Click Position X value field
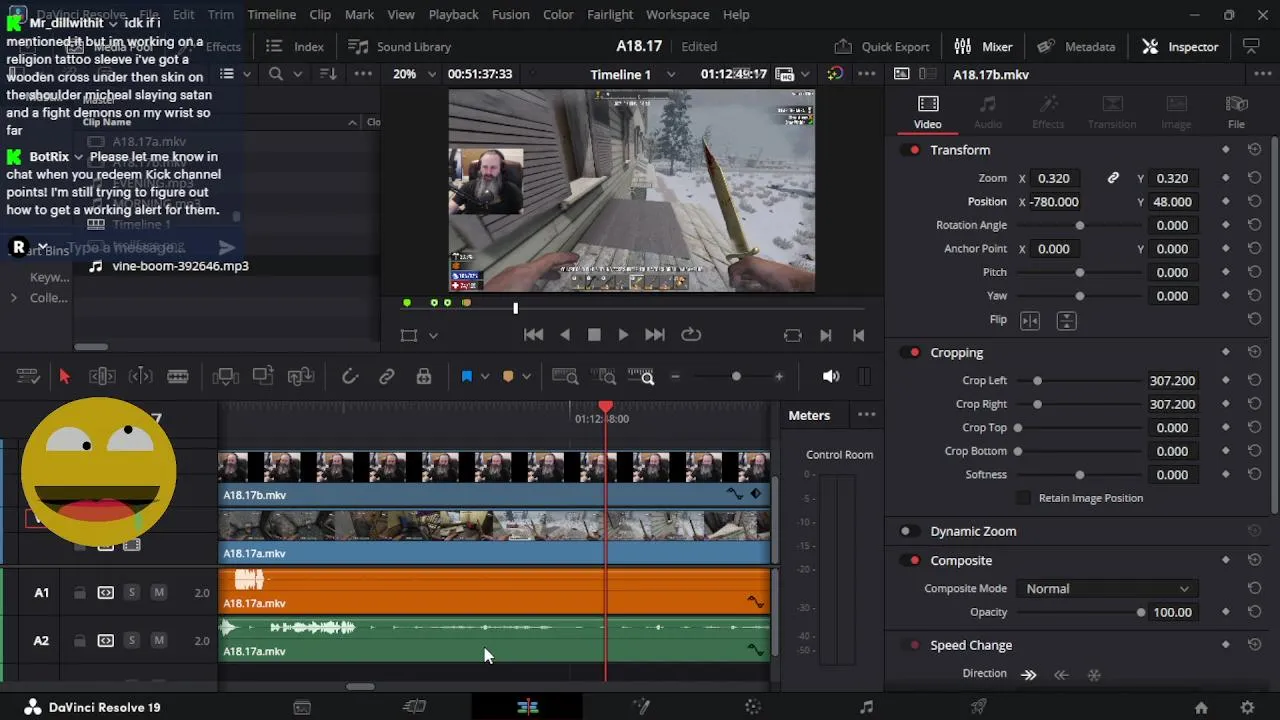The image size is (1280, 720). coord(1055,202)
